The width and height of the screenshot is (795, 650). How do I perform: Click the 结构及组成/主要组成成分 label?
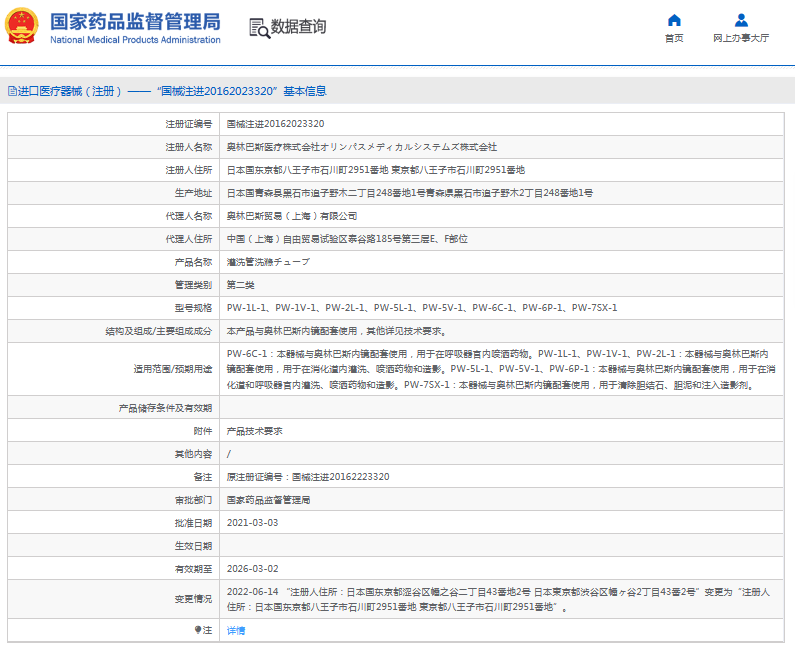point(158,331)
